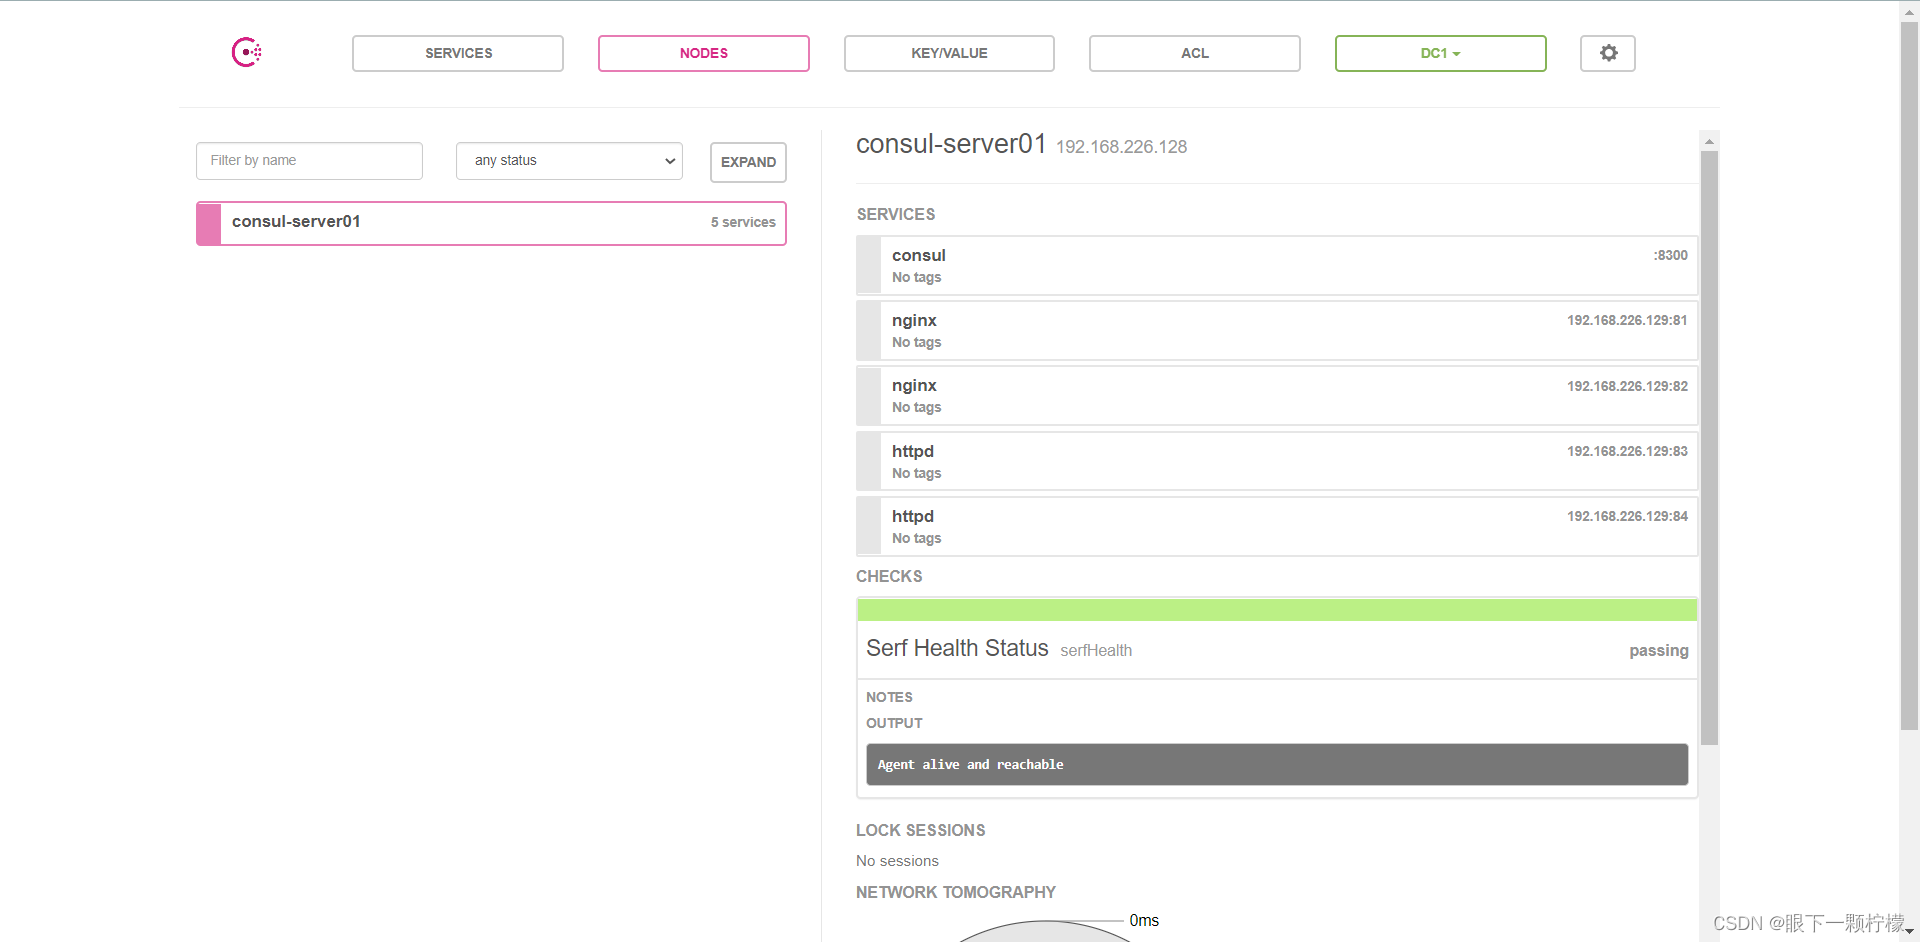The image size is (1920, 942).
Task: Click the Filter by name input field
Action: pos(309,161)
